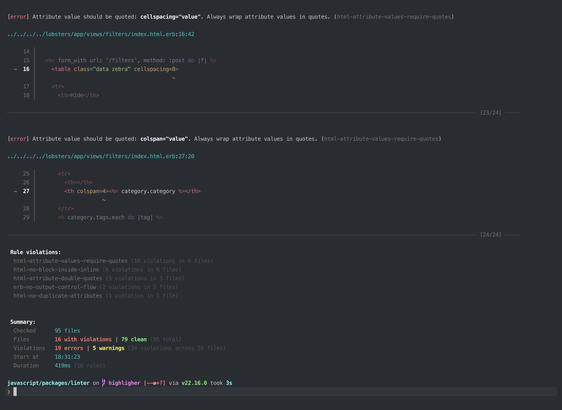562x410 pixels.
Task: Click the v22.16.0 node version text
Action: 194,383
